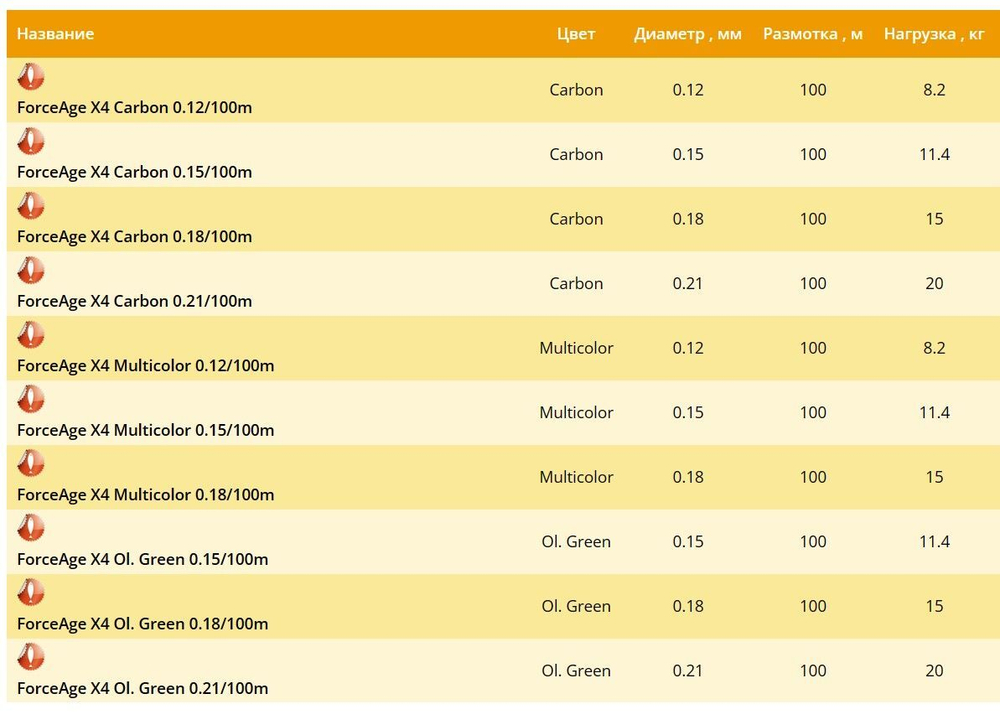Viewport: 1000px width, 714px height.
Task: Click the icon above ForceAge X4 Multicolor 0.18/100m
Action: pos(31,464)
